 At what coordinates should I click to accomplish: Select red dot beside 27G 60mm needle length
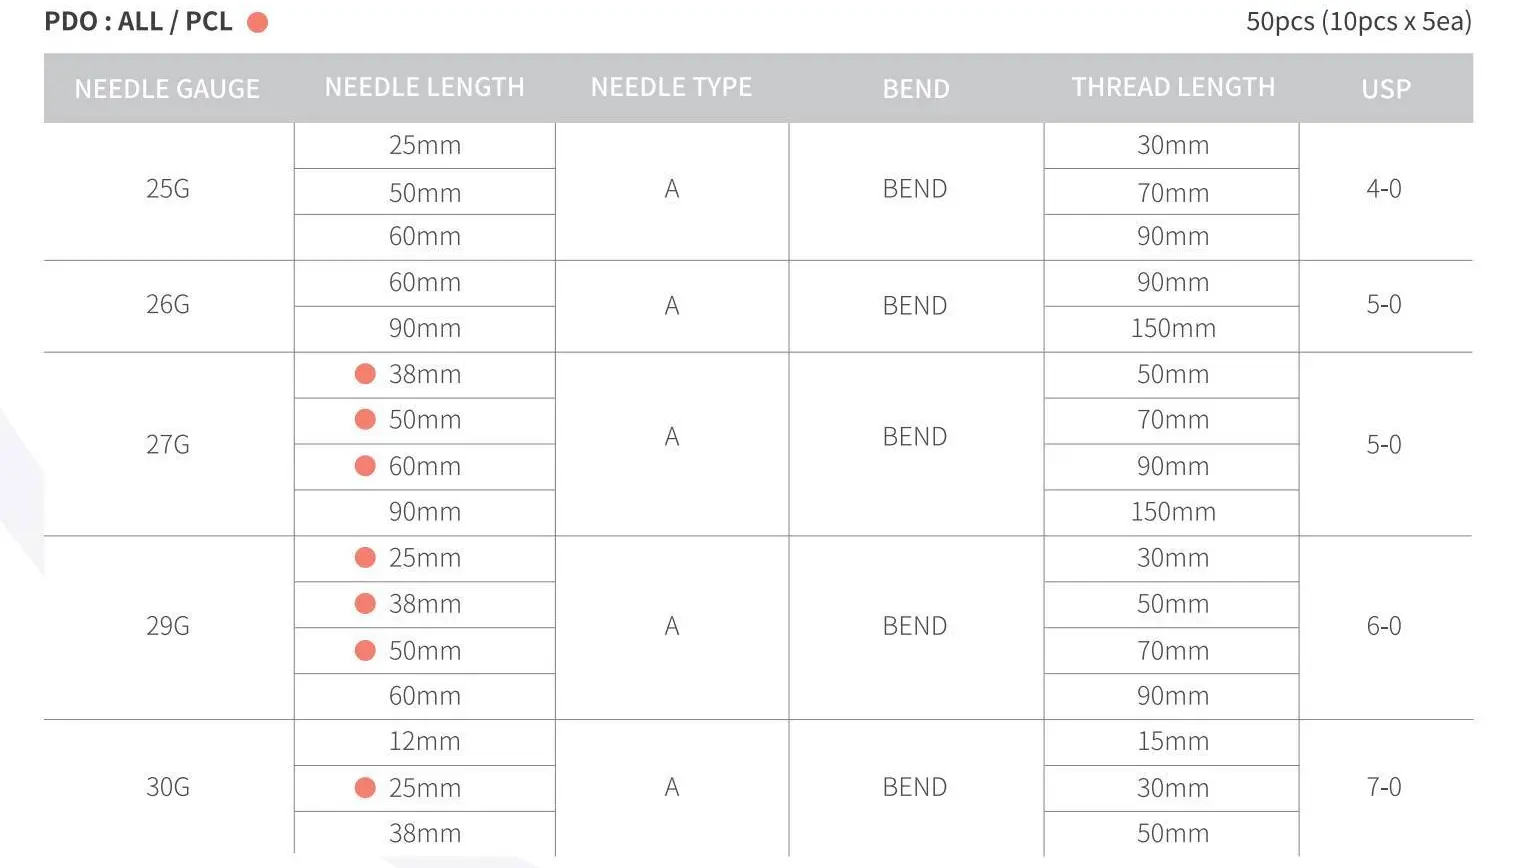click(x=365, y=466)
